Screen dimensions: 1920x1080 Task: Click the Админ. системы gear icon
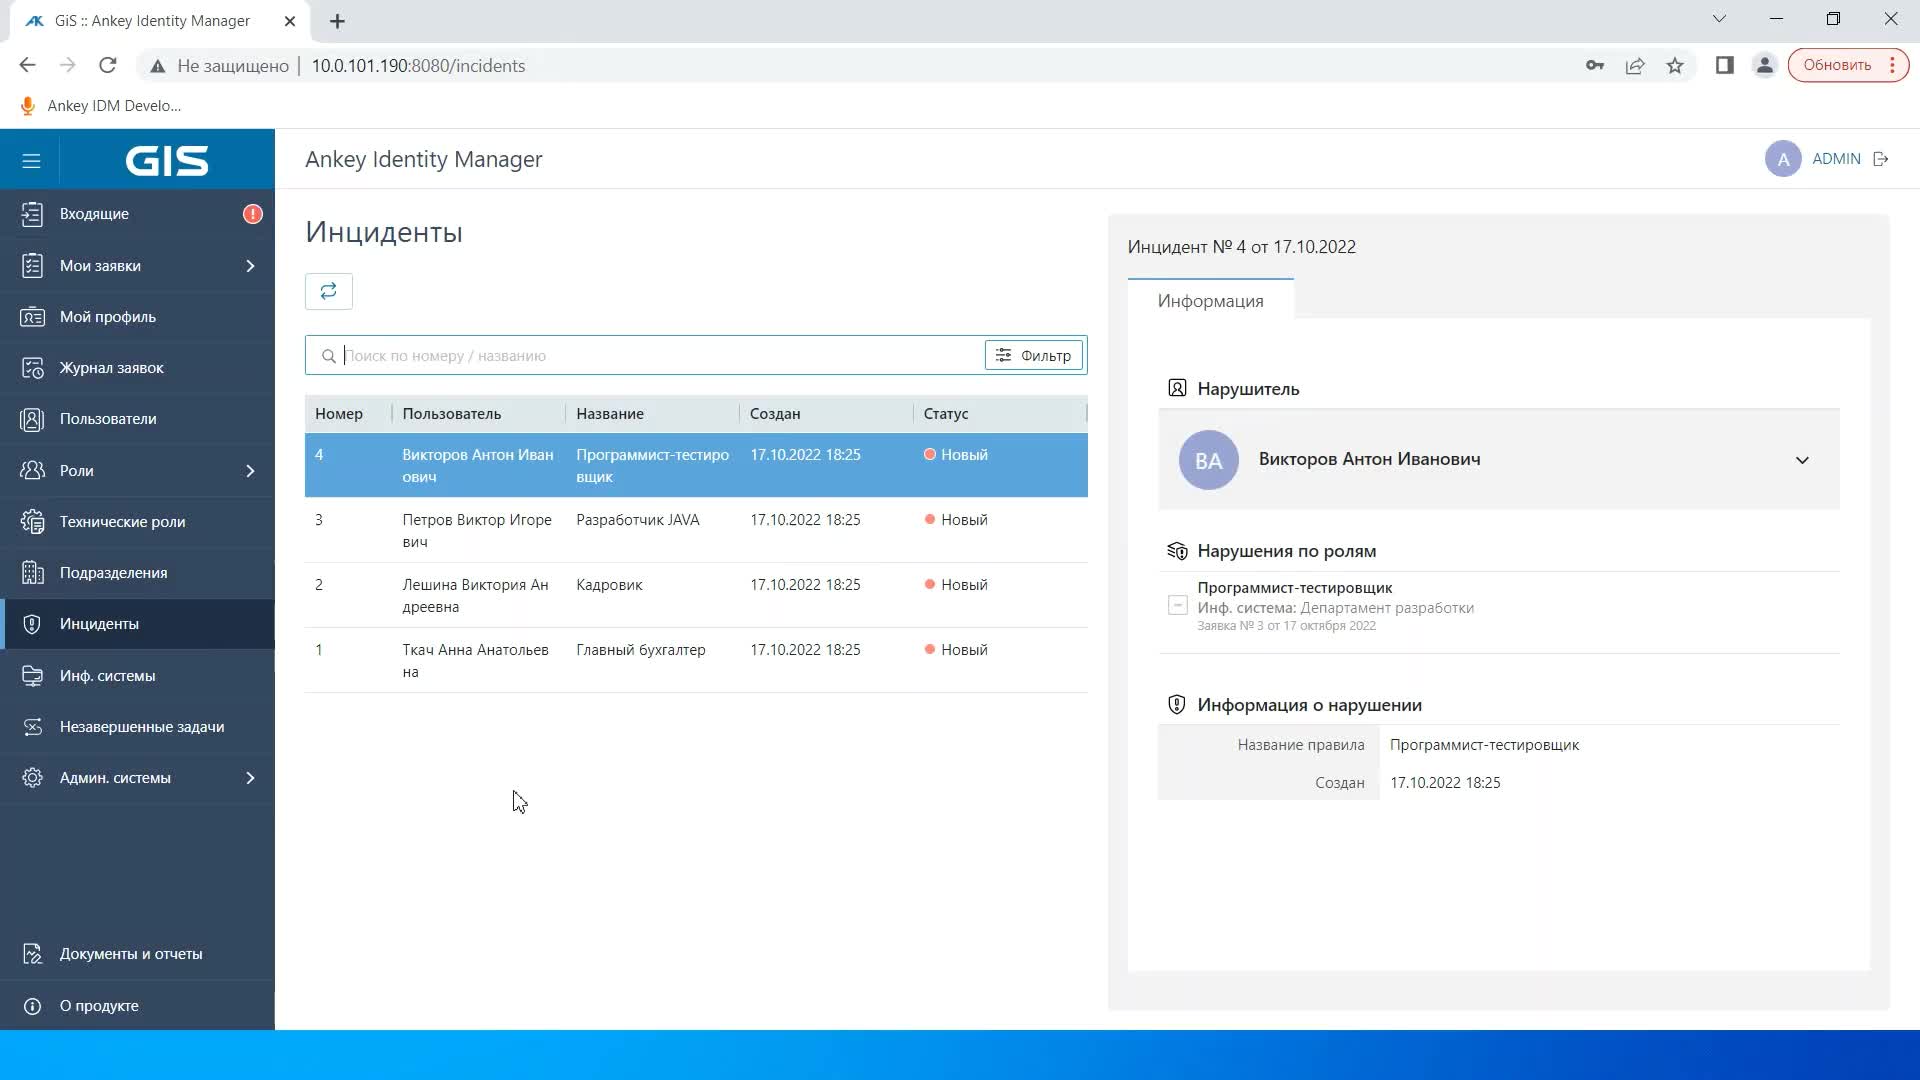[32, 778]
